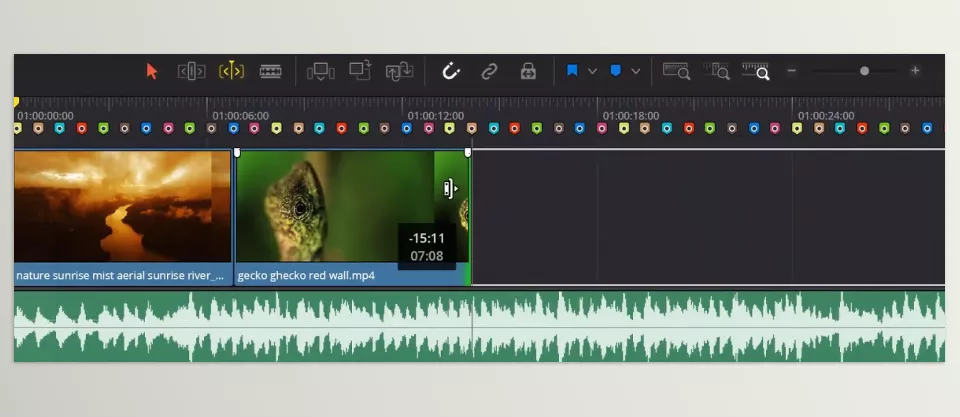Toggle Linked Selection chain icon

click(489, 72)
